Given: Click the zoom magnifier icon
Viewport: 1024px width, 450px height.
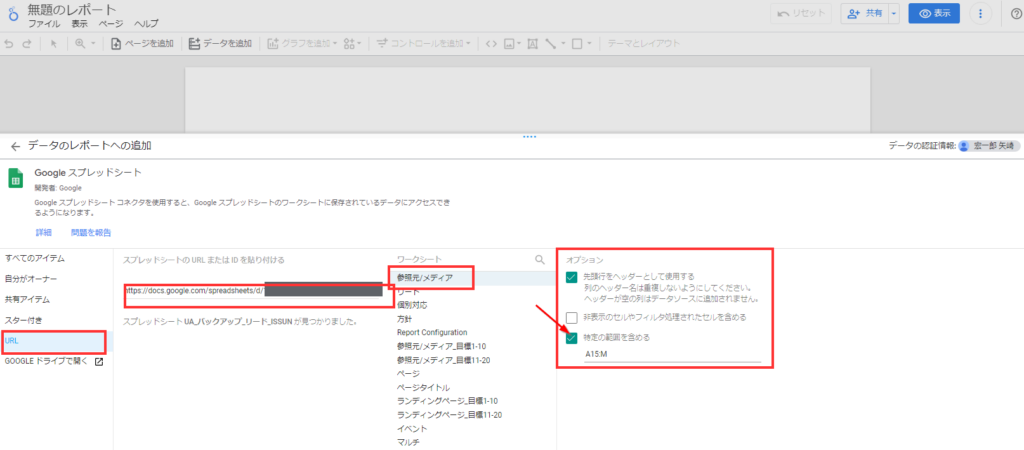Looking at the screenshot, I should click(x=80, y=44).
